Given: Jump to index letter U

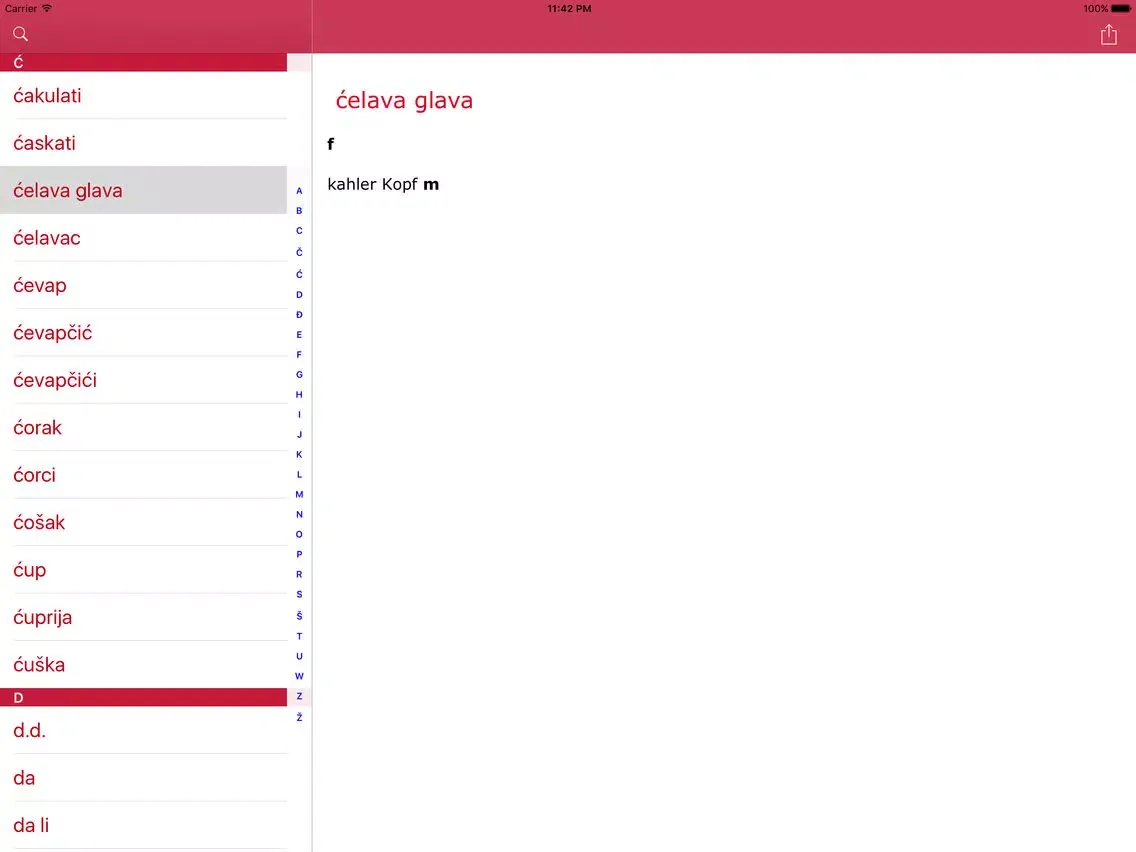Looking at the screenshot, I should coord(299,656).
